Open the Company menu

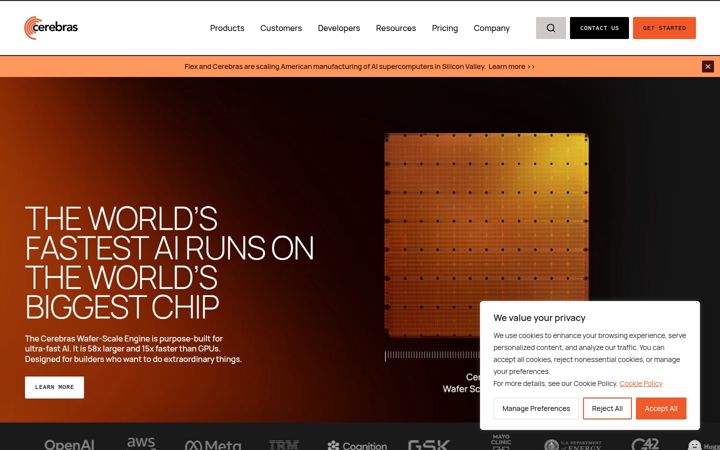[x=491, y=28]
